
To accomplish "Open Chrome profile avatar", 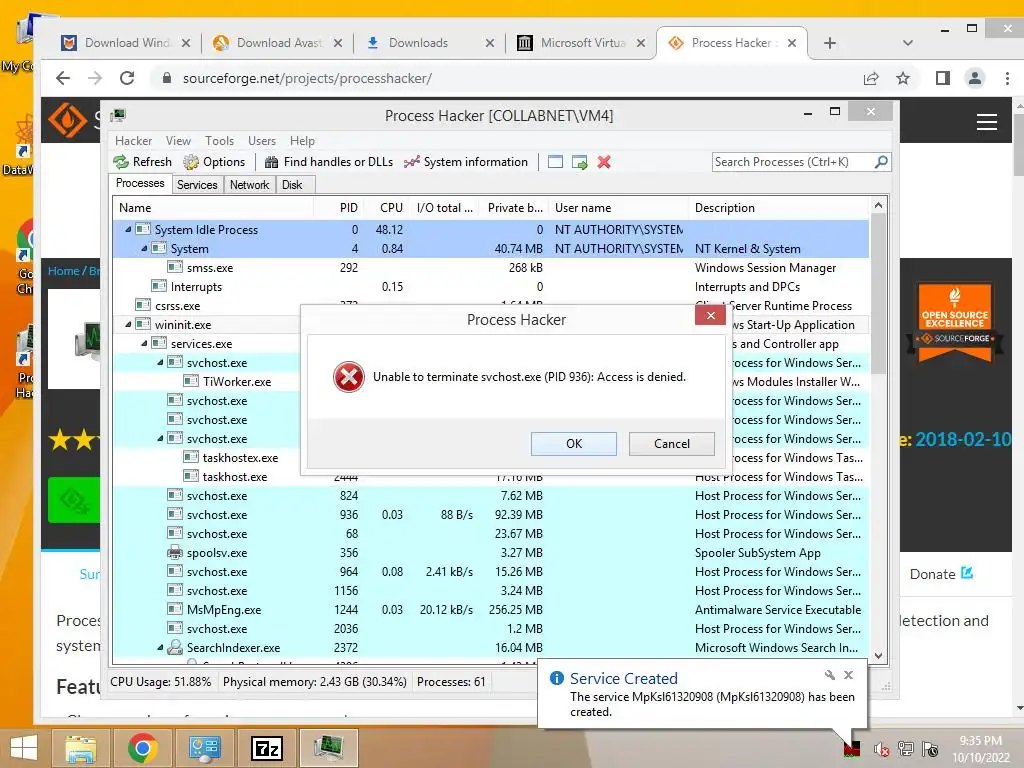I will click(x=974, y=78).
